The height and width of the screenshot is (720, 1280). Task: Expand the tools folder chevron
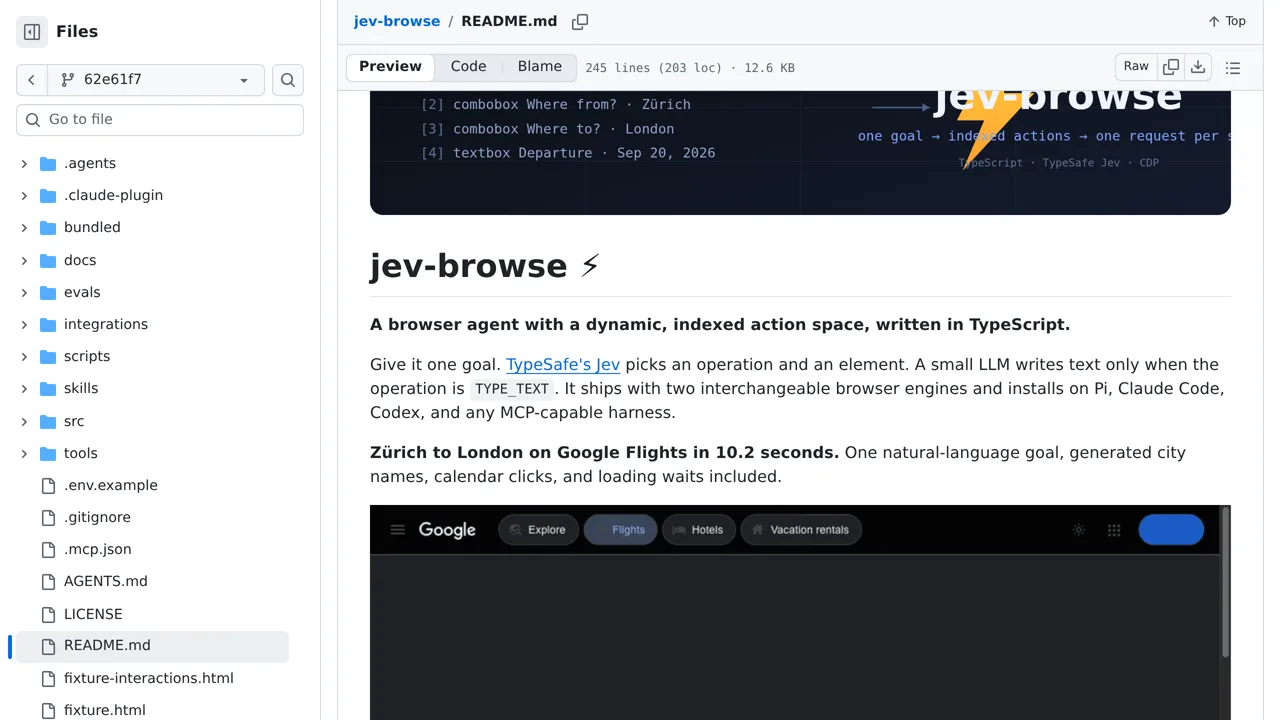pos(24,453)
